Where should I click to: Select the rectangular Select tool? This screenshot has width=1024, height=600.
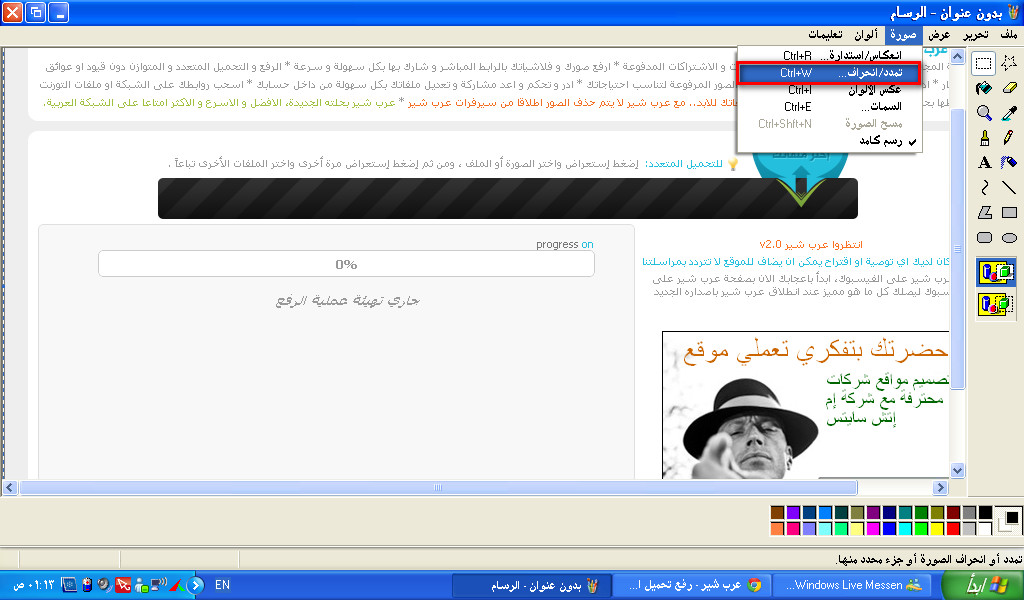click(984, 64)
